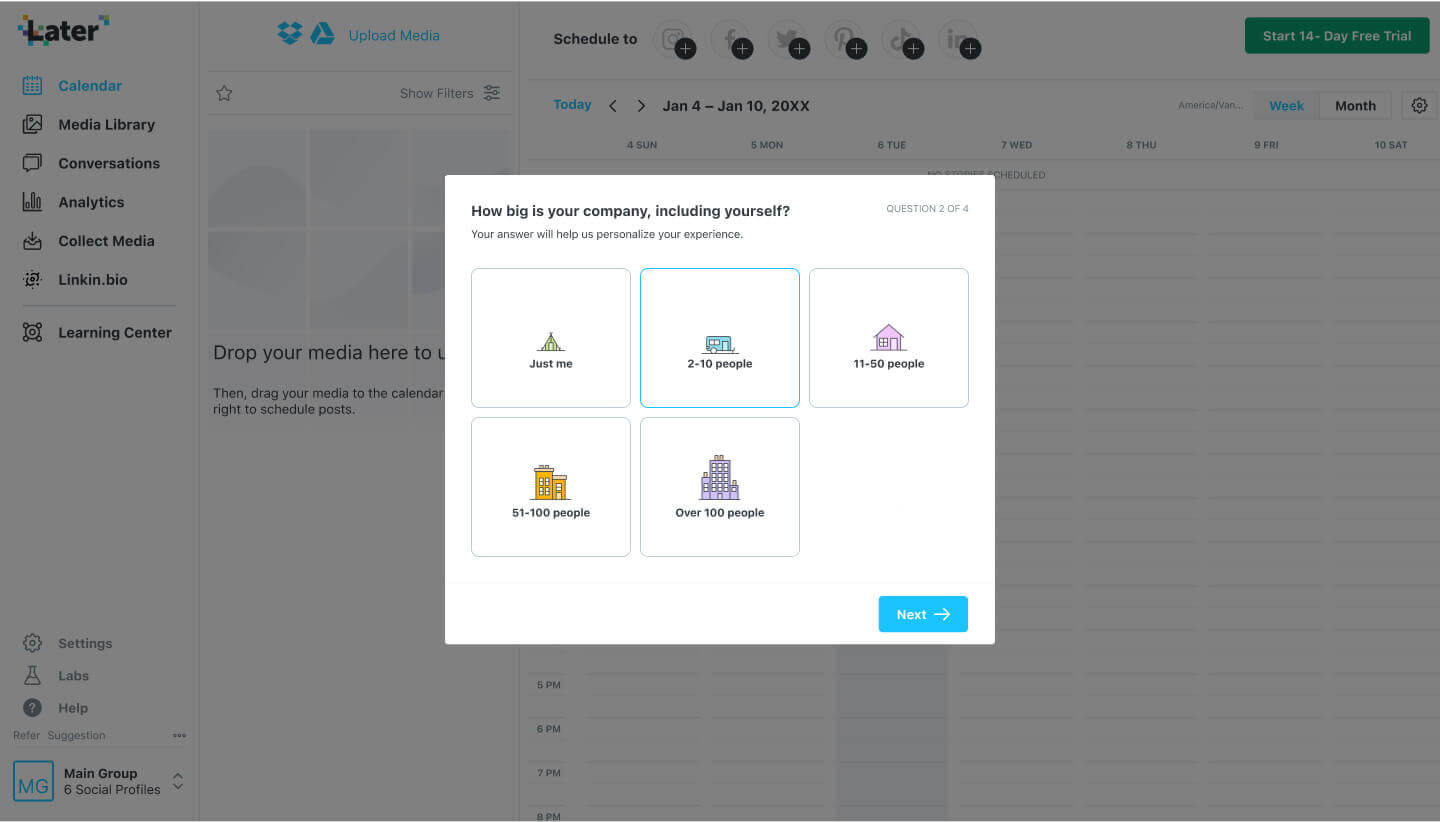
Task: Pick the "11-50 people" option
Action: [888, 338]
